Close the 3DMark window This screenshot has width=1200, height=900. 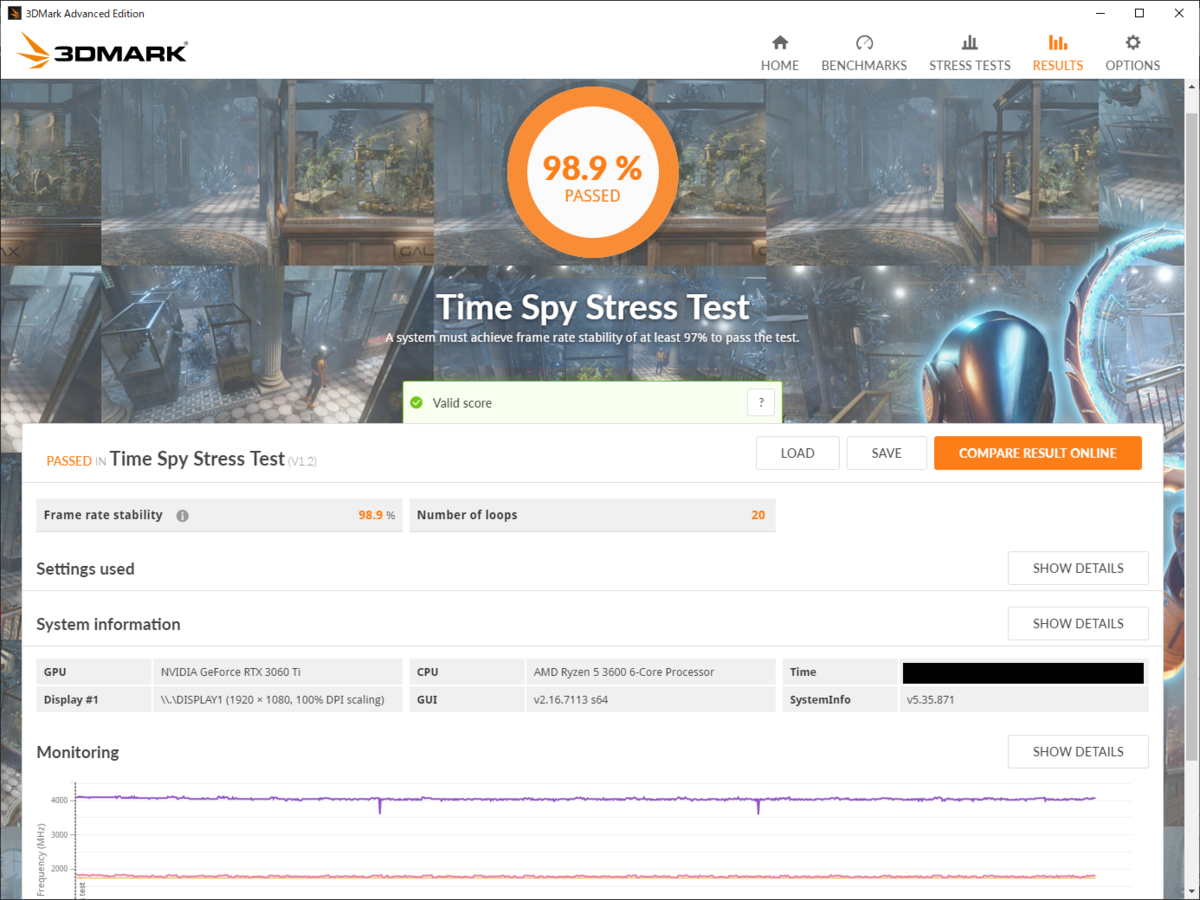[x=1181, y=14]
